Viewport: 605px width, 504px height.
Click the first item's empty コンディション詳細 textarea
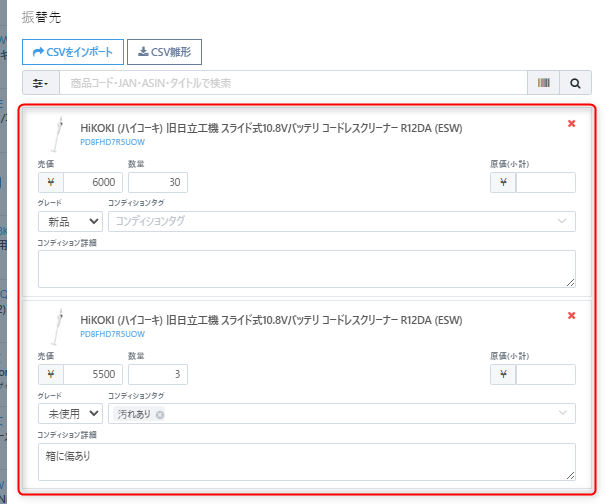coord(307,269)
